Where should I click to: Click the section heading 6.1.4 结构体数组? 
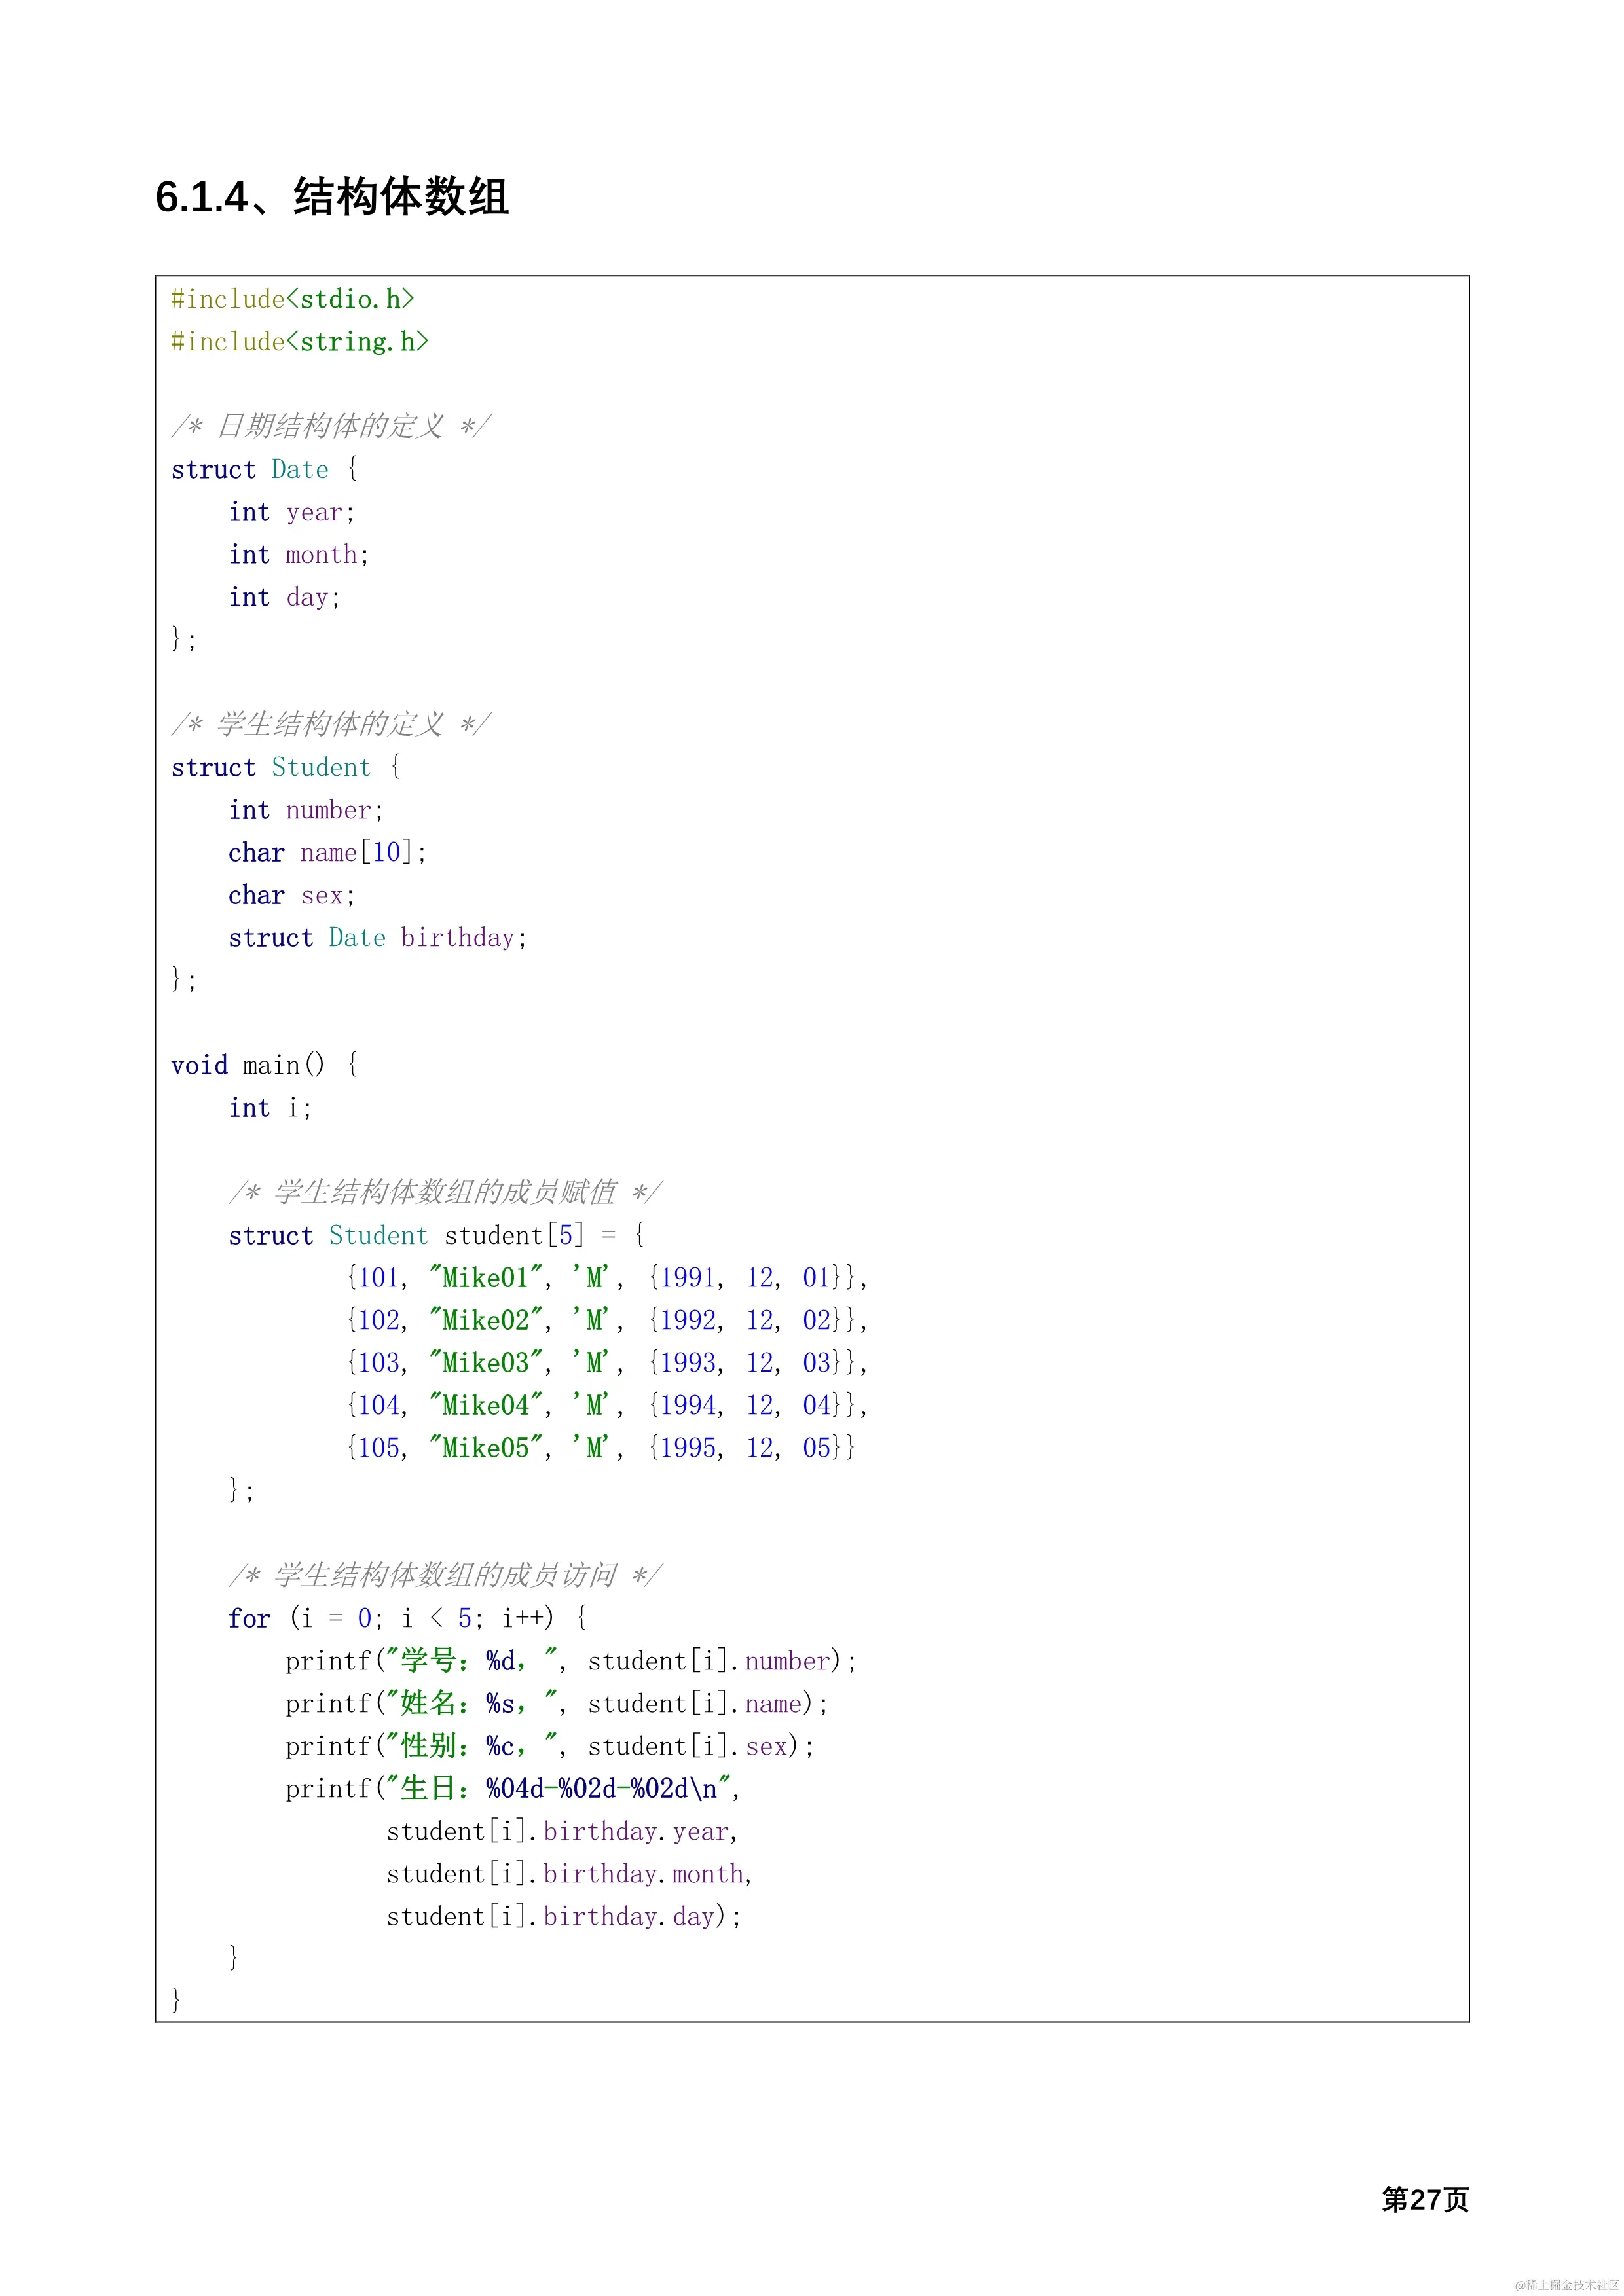[332, 197]
